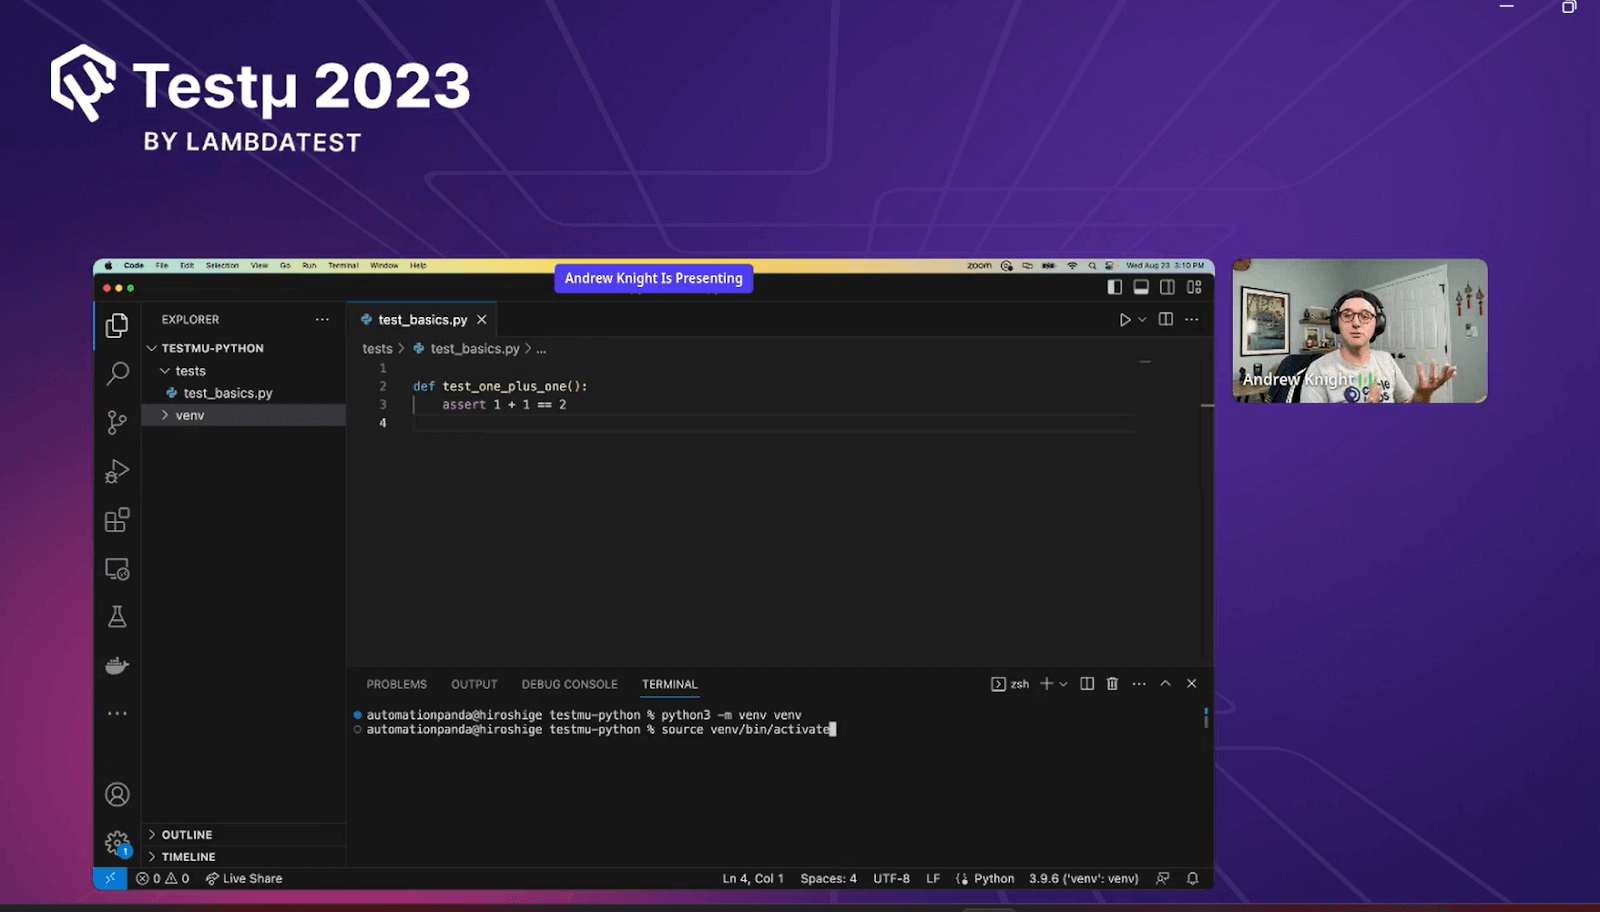Open the Extensions view

tap(117, 520)
